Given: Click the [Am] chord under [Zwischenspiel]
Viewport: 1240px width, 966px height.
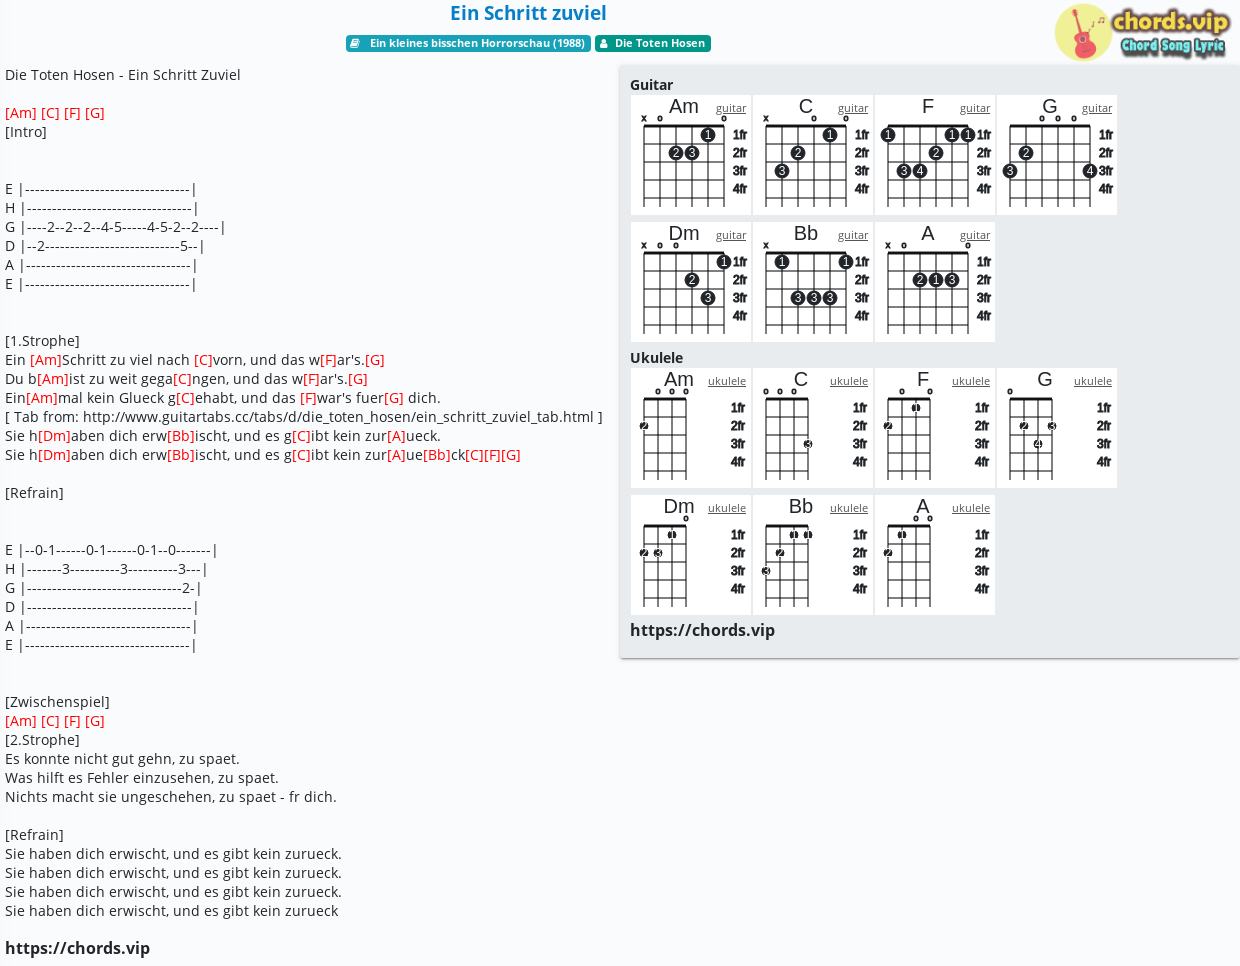Looking at the screenshot, I should pos(21,721).
